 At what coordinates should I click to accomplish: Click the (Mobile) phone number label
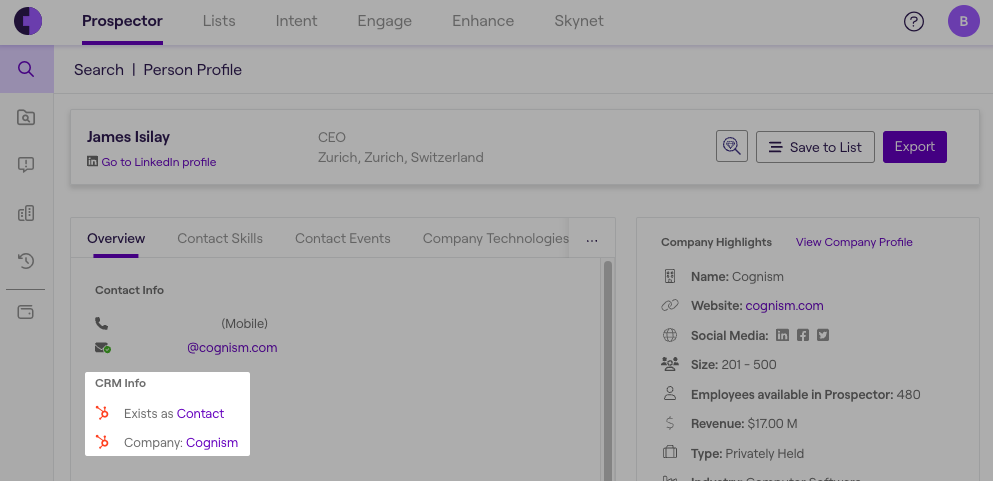coord(244,323)
